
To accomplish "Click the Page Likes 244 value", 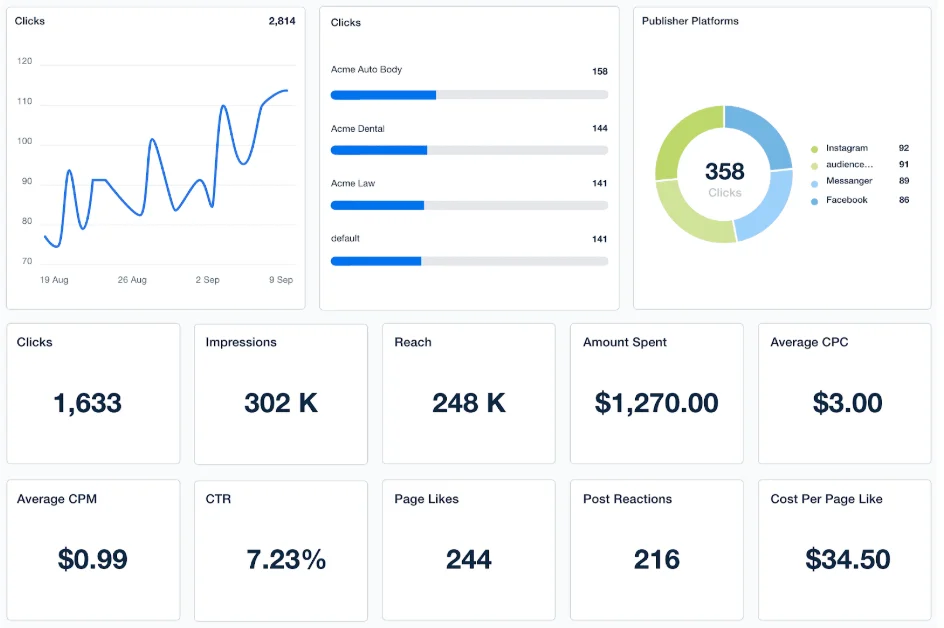I will click(x=469, y=559).
